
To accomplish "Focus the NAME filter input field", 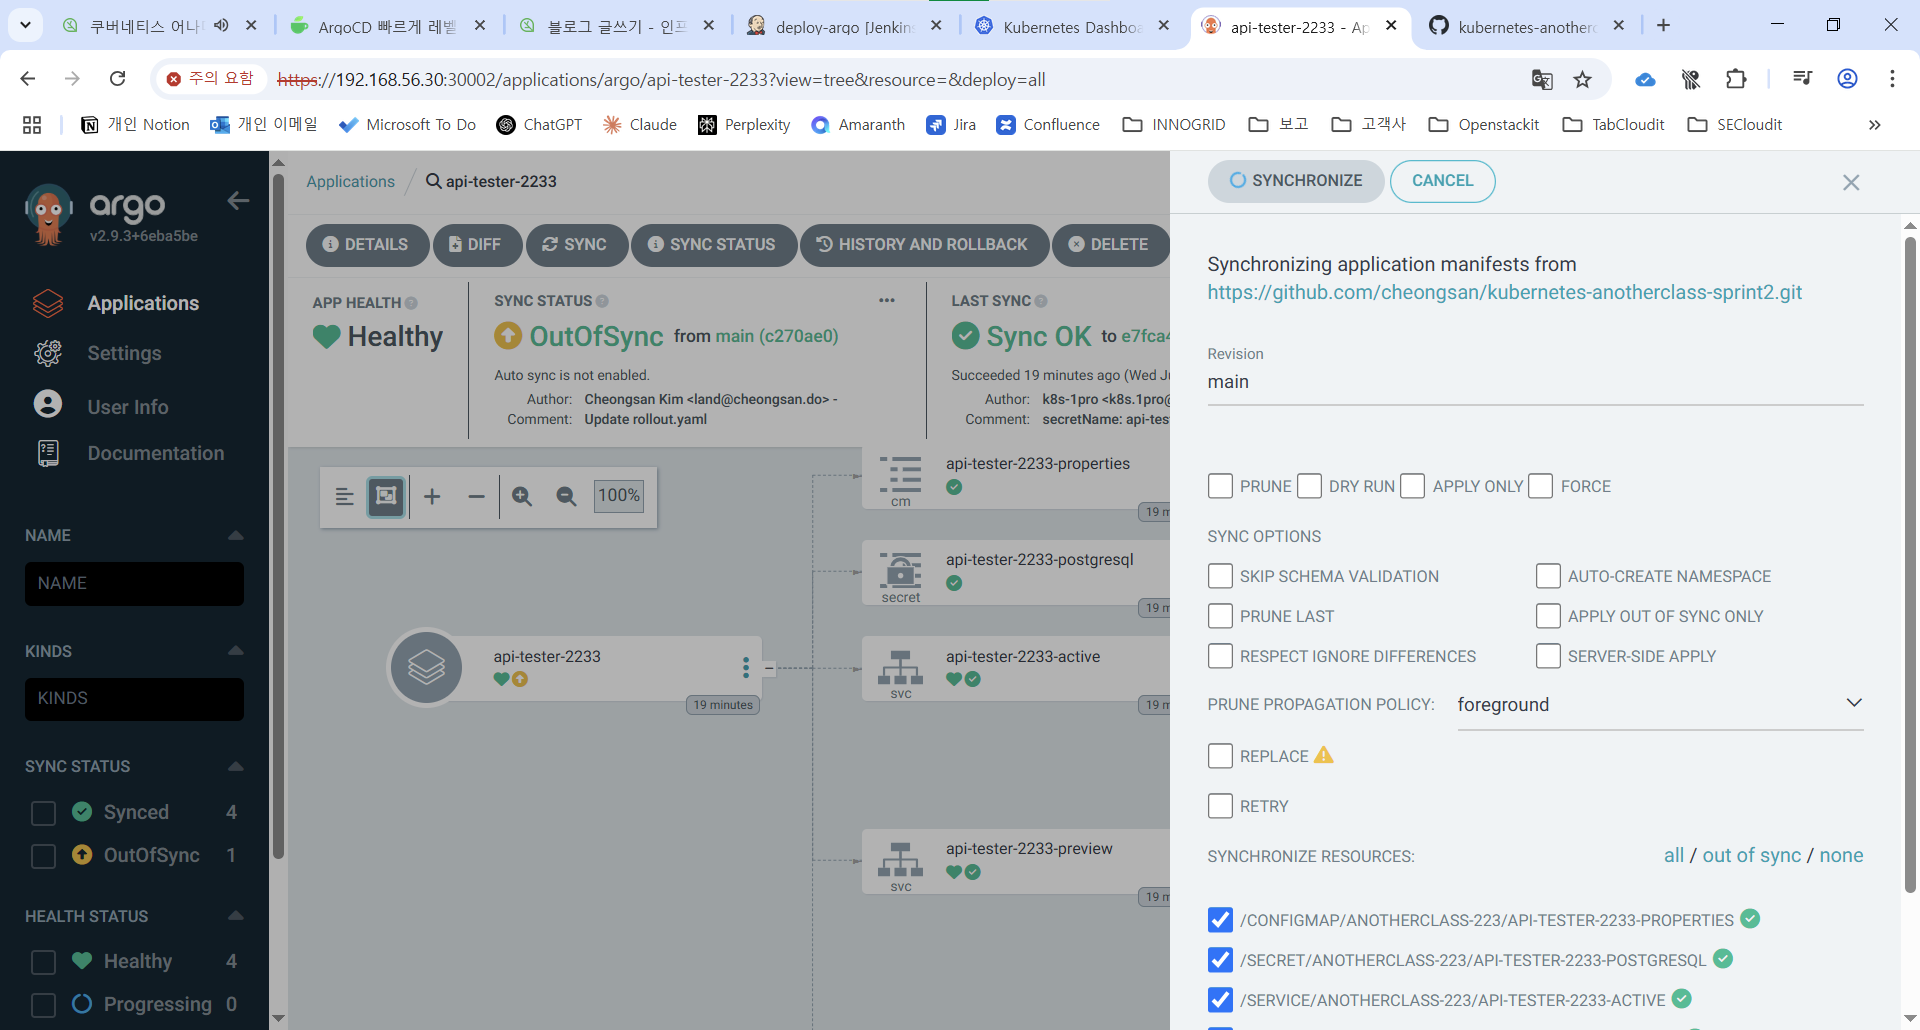I will pos(134,584).
